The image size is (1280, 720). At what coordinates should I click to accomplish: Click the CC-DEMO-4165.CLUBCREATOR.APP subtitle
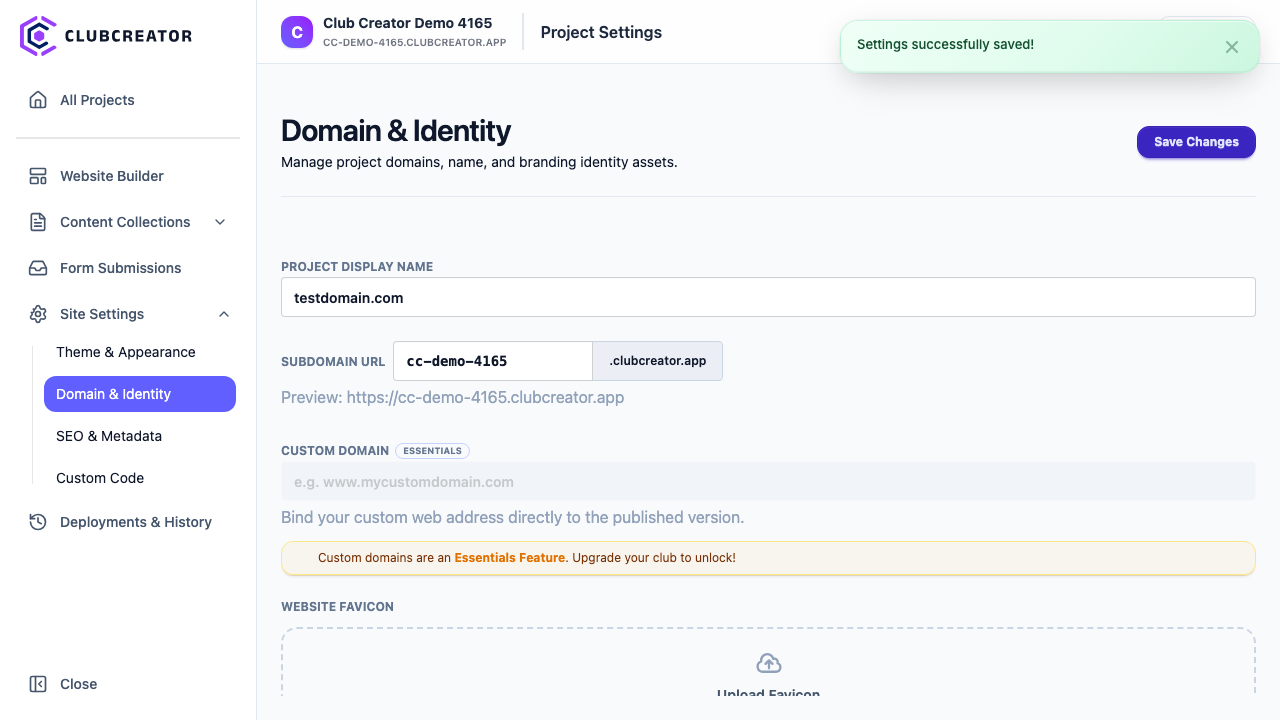point(415,43)
